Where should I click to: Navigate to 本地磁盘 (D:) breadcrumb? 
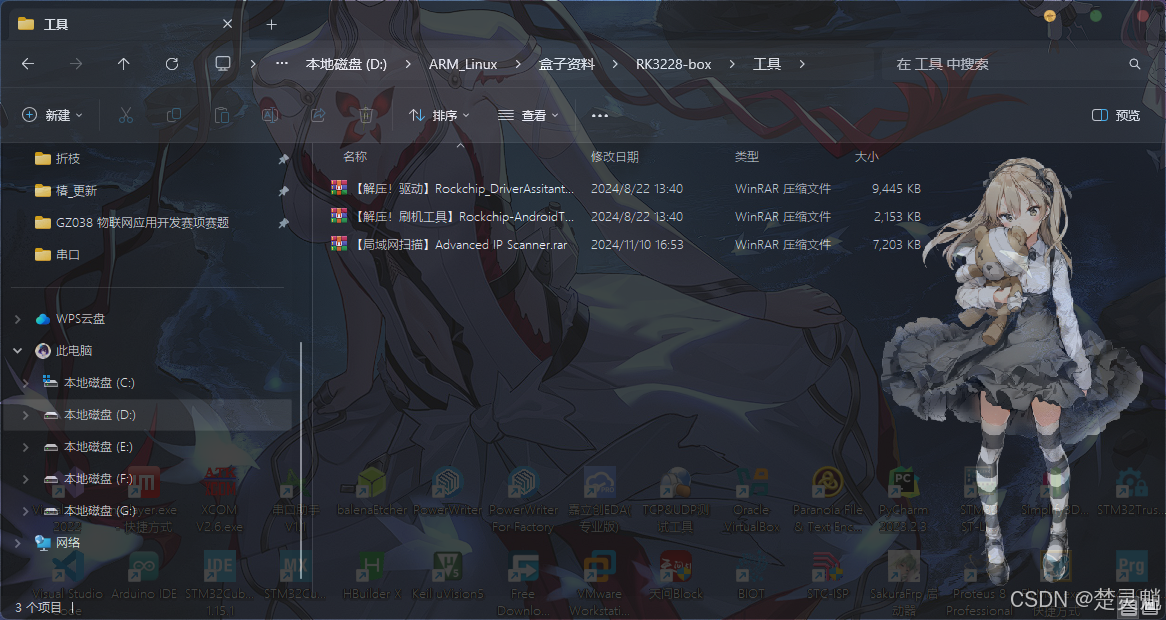(x=347, y=64)
